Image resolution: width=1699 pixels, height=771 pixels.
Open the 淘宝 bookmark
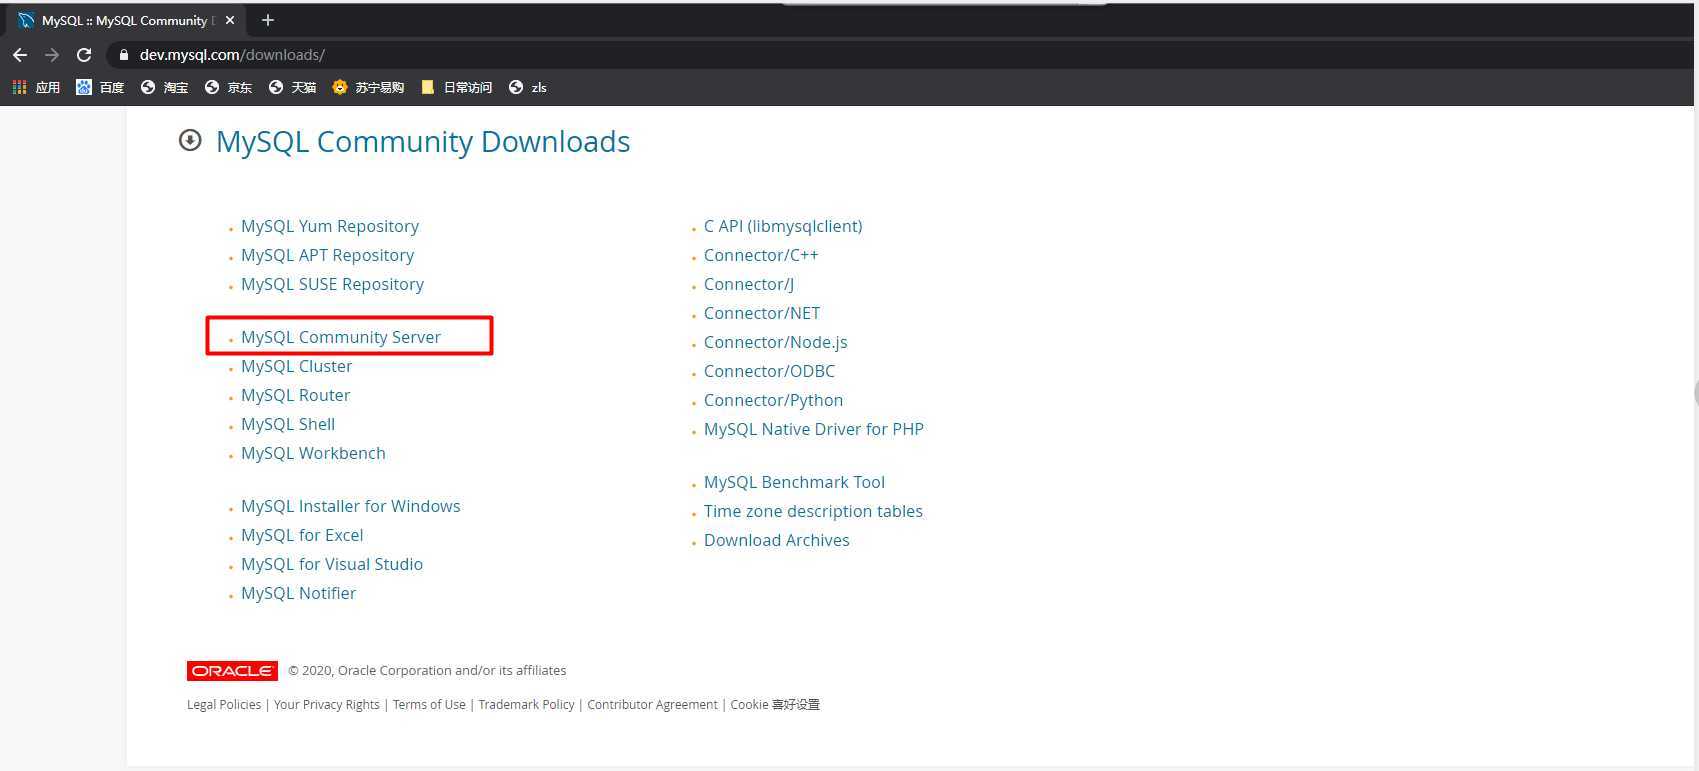(164, 88)
